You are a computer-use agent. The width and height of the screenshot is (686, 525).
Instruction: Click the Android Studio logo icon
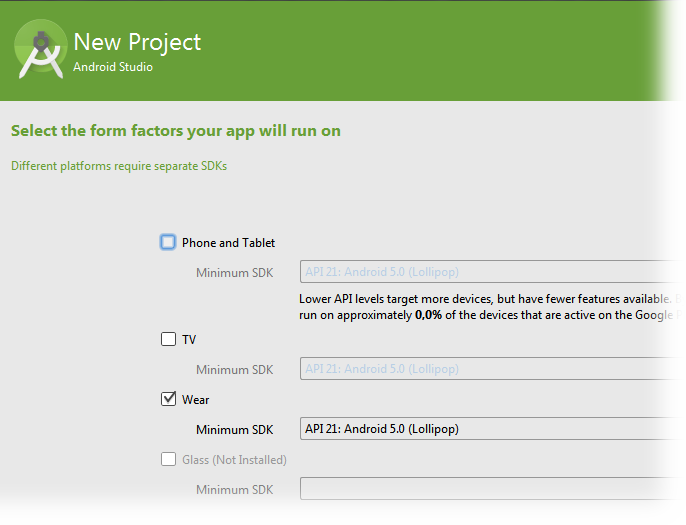pos(41,52)
